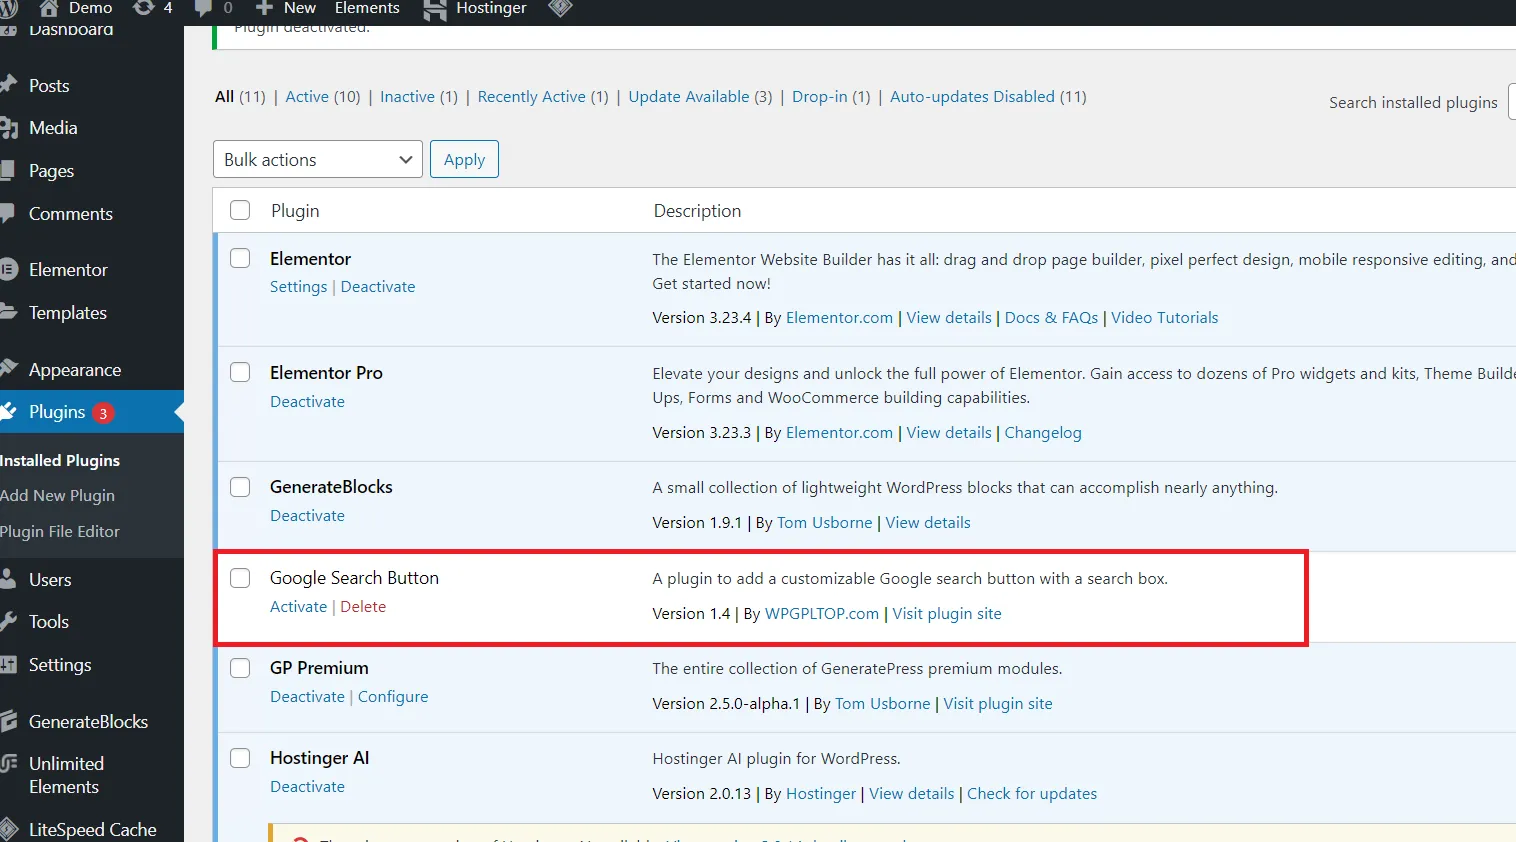Open Plugin File Editor in sidebar

[59, 531]
